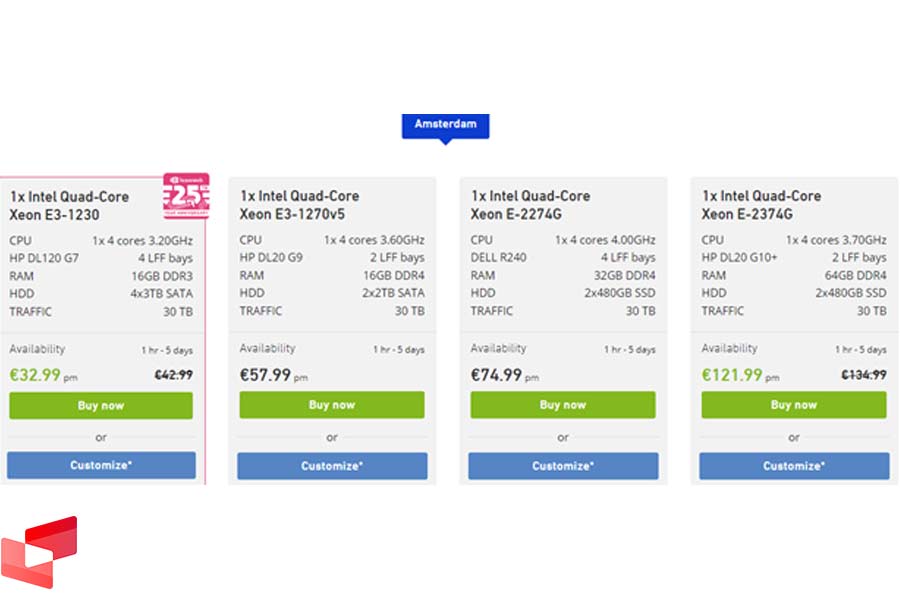Buy now the Xeon E3-1230 server
The height and width of the screenshot is (600, 900).
[101, 405]
